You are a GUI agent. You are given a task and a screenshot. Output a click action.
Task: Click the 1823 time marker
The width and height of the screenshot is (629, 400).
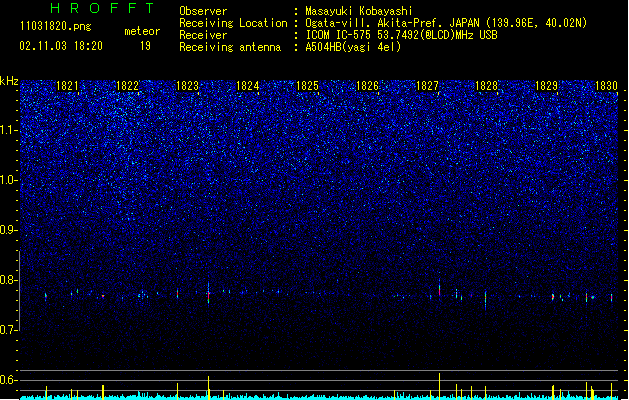187,86
